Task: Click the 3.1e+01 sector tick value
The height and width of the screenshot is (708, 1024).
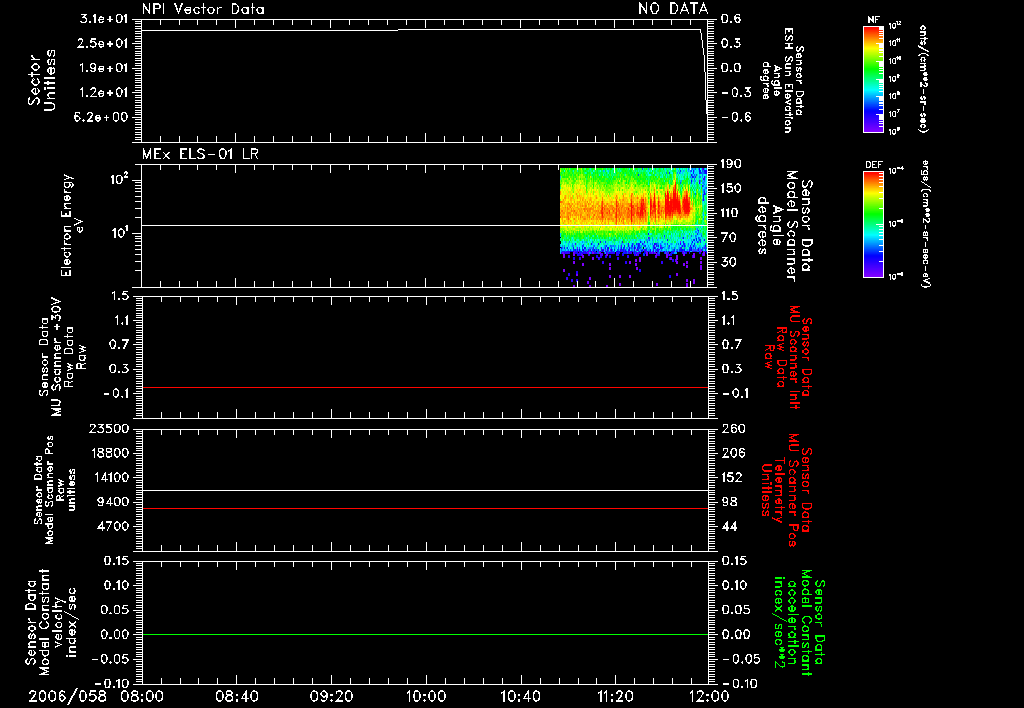Action: pyautogui.click(x=103, y=19)
